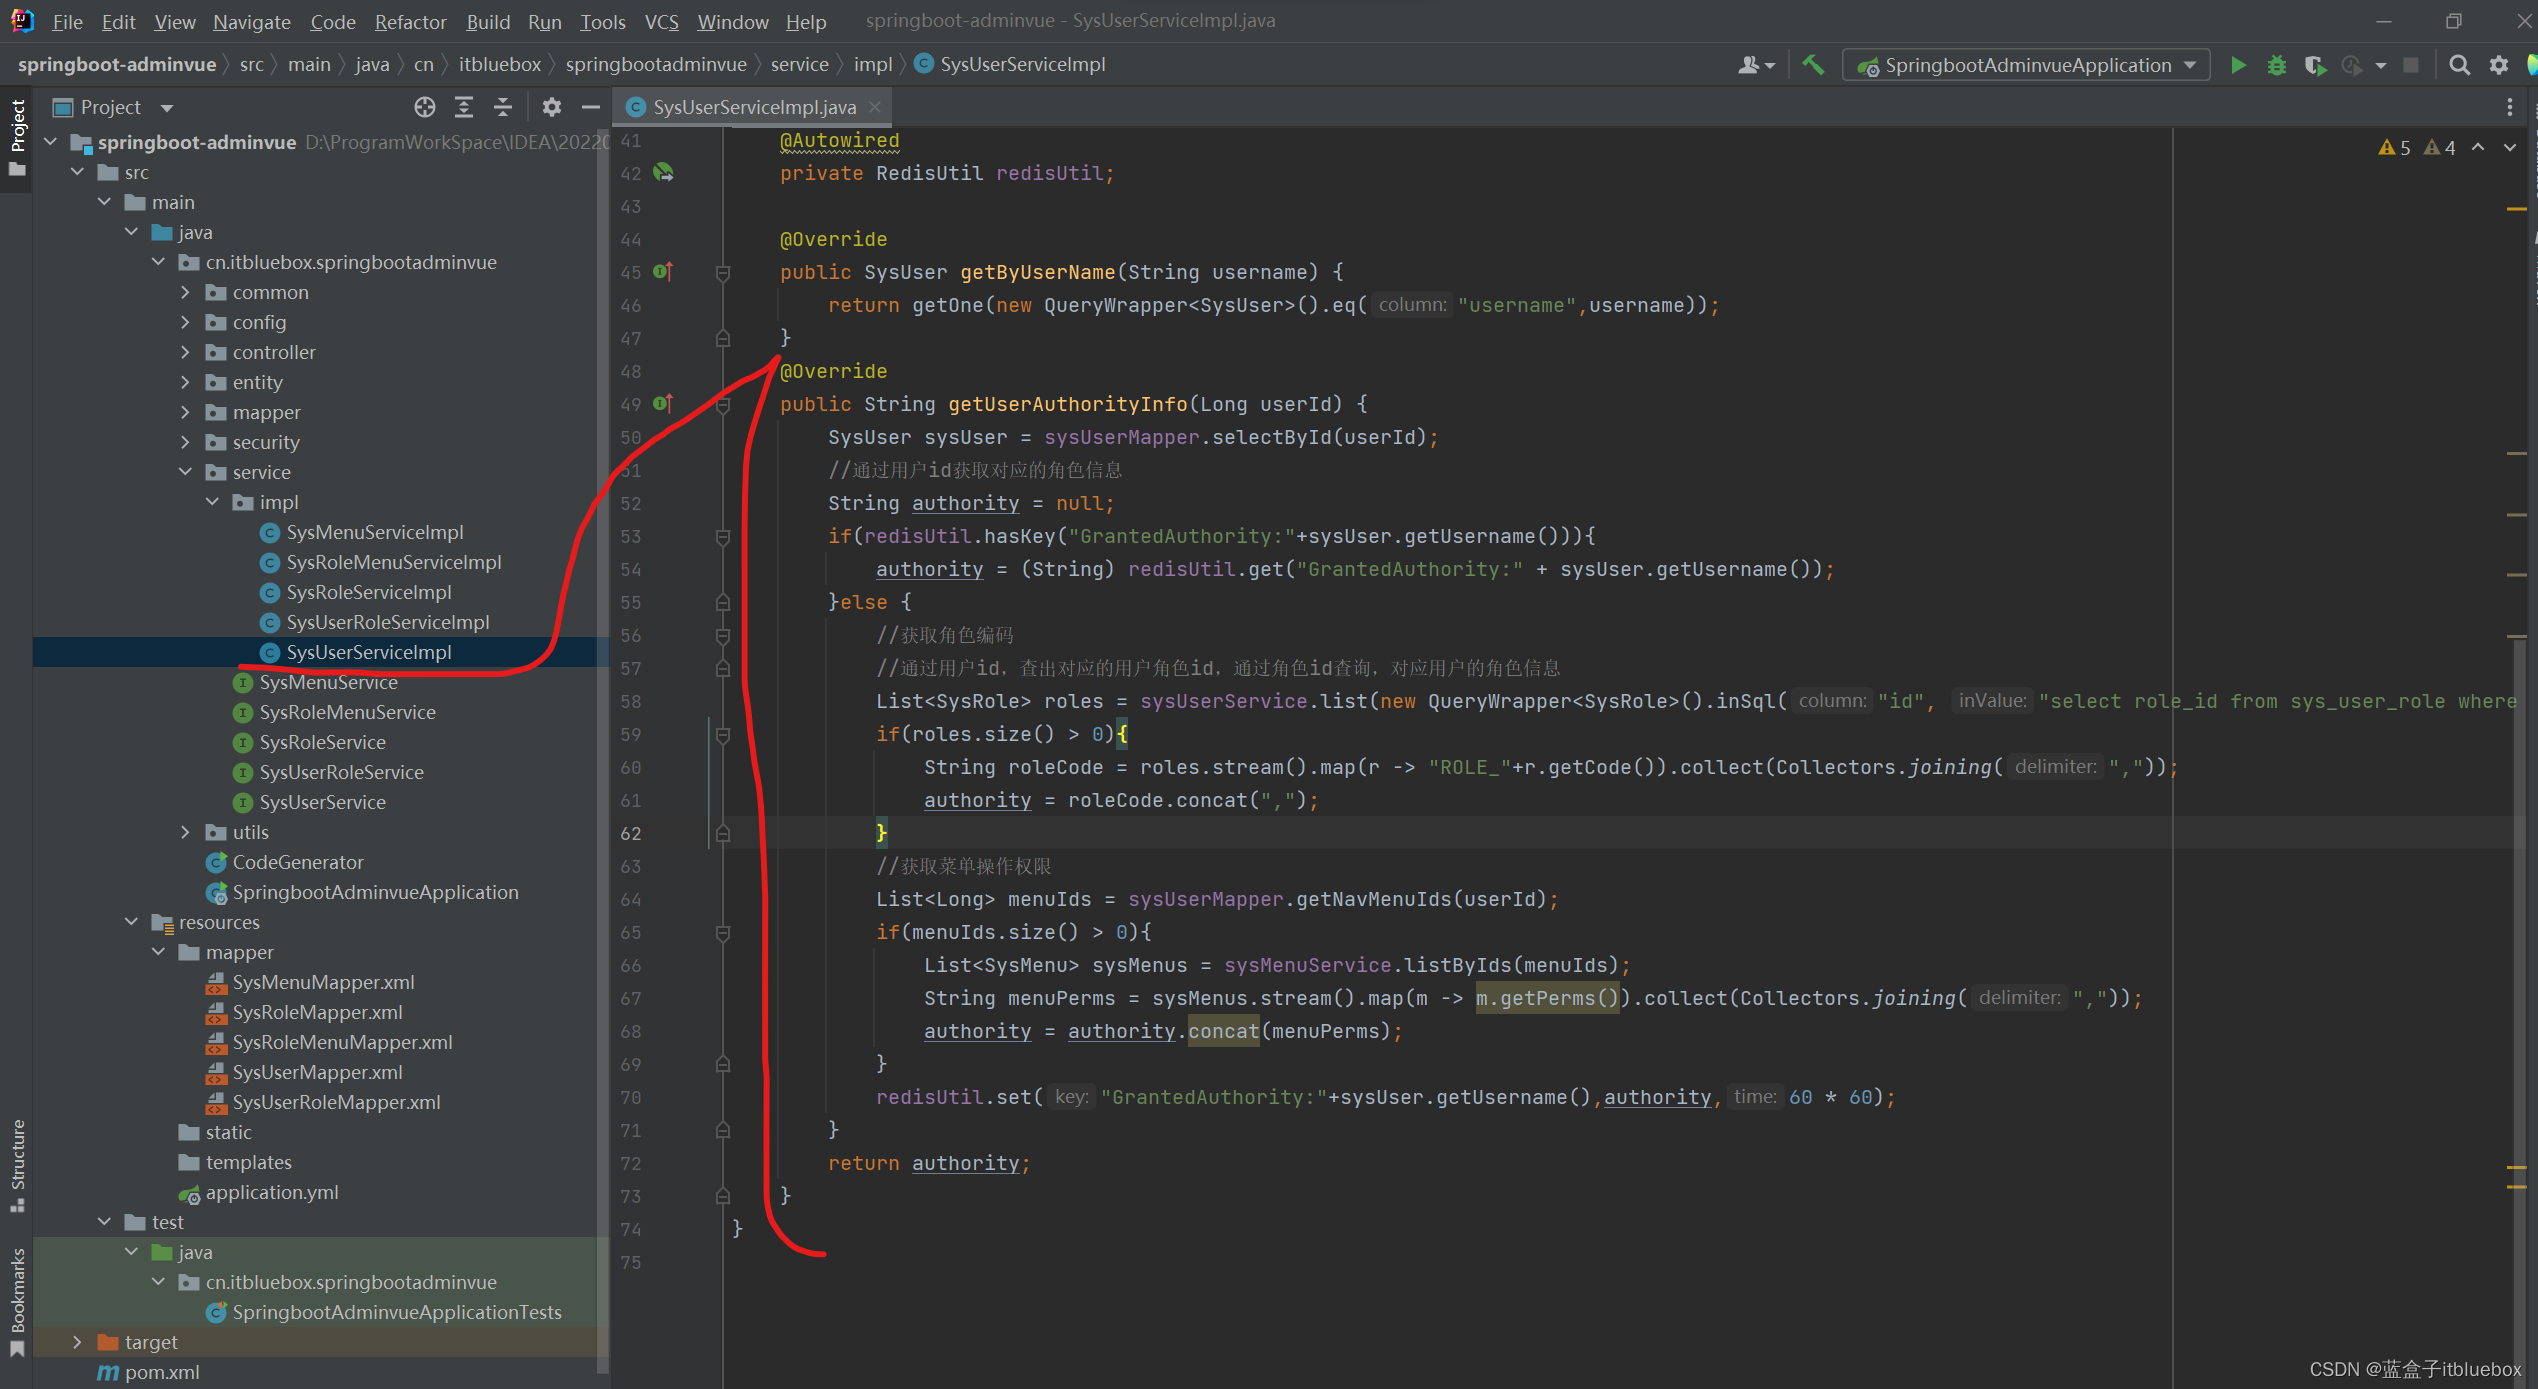Fold if block at line 59
The width and height of the screenshot is (2538, 1389).
click(723, 735)
